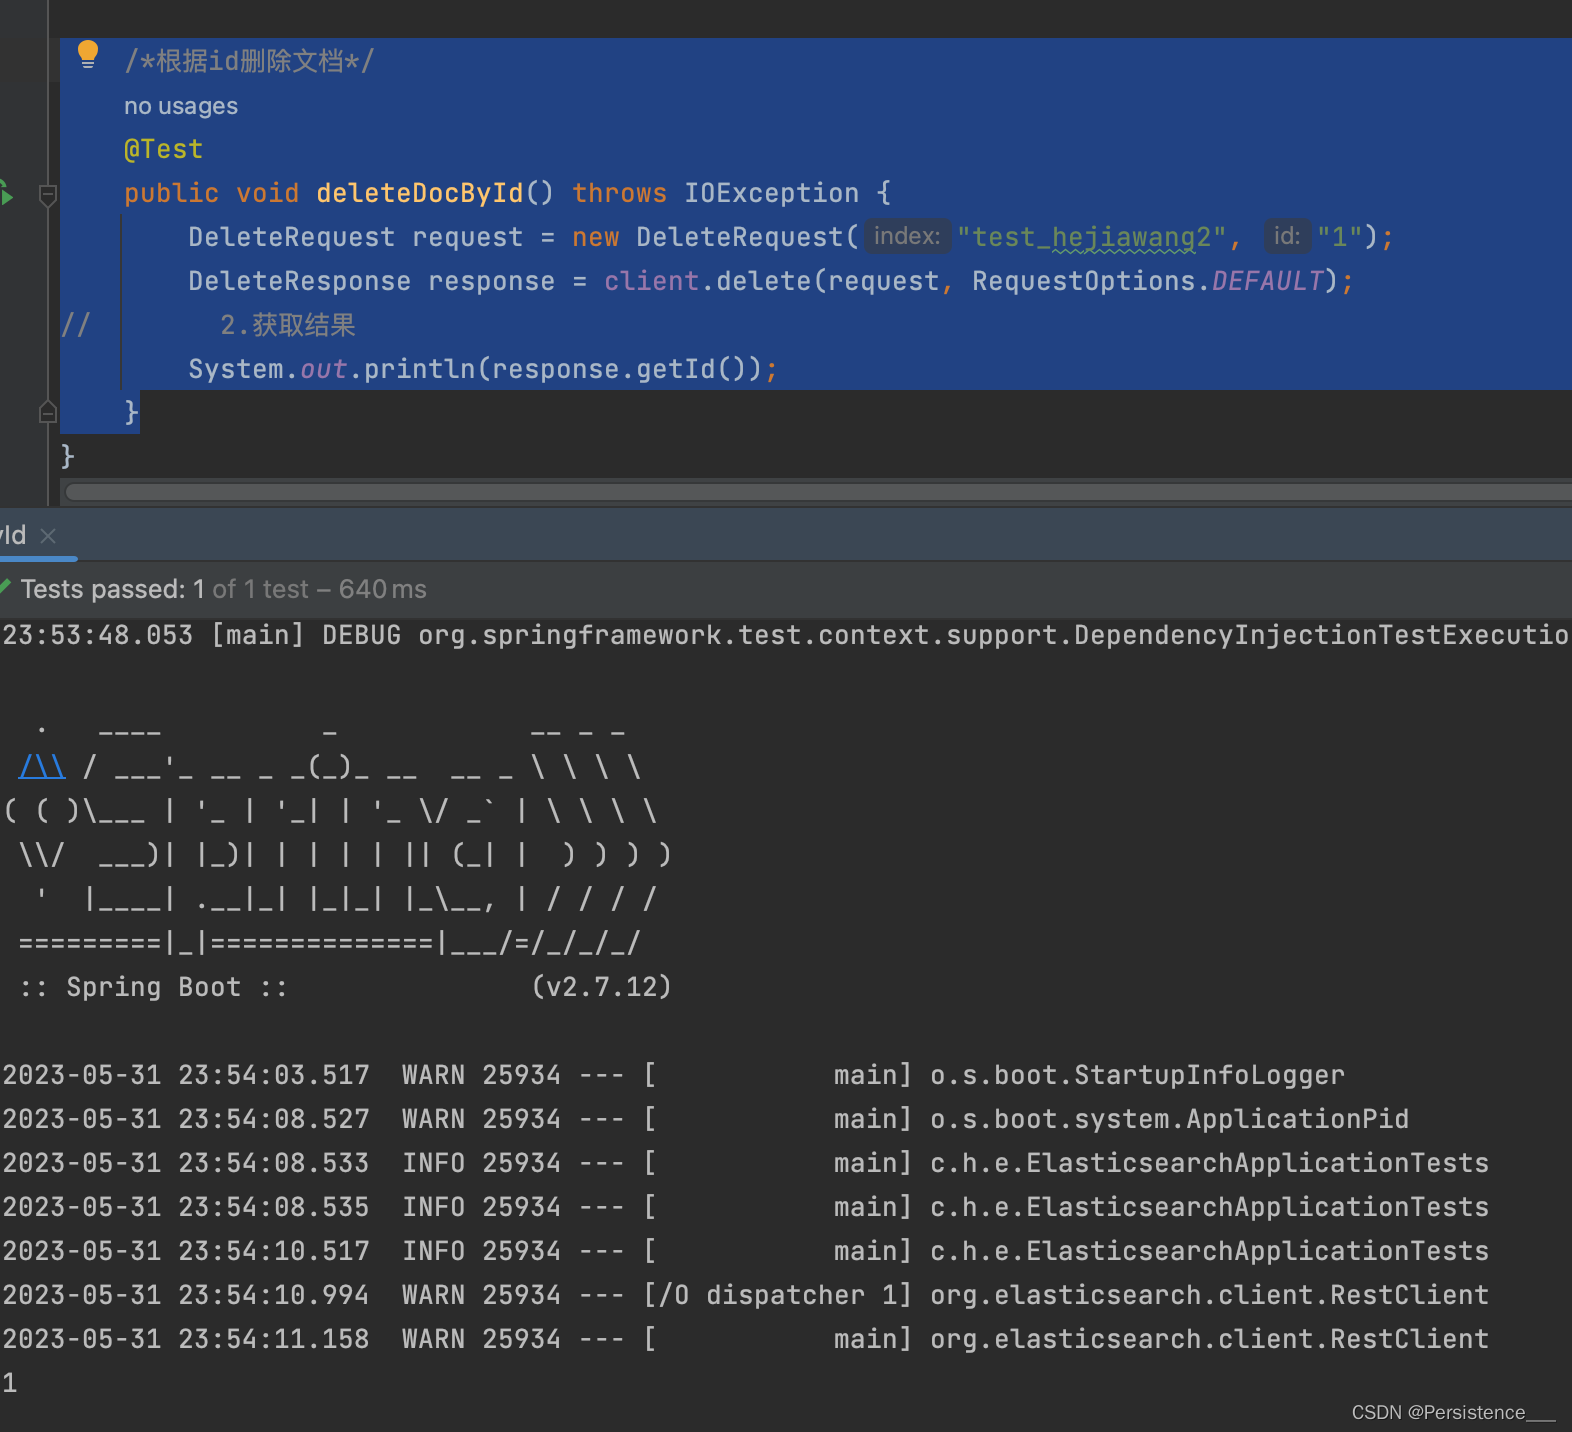Image resolution: width=1572 pixels, height=1432 pixels.
Task: Click the IOException type in method signature
Action: 772,193
